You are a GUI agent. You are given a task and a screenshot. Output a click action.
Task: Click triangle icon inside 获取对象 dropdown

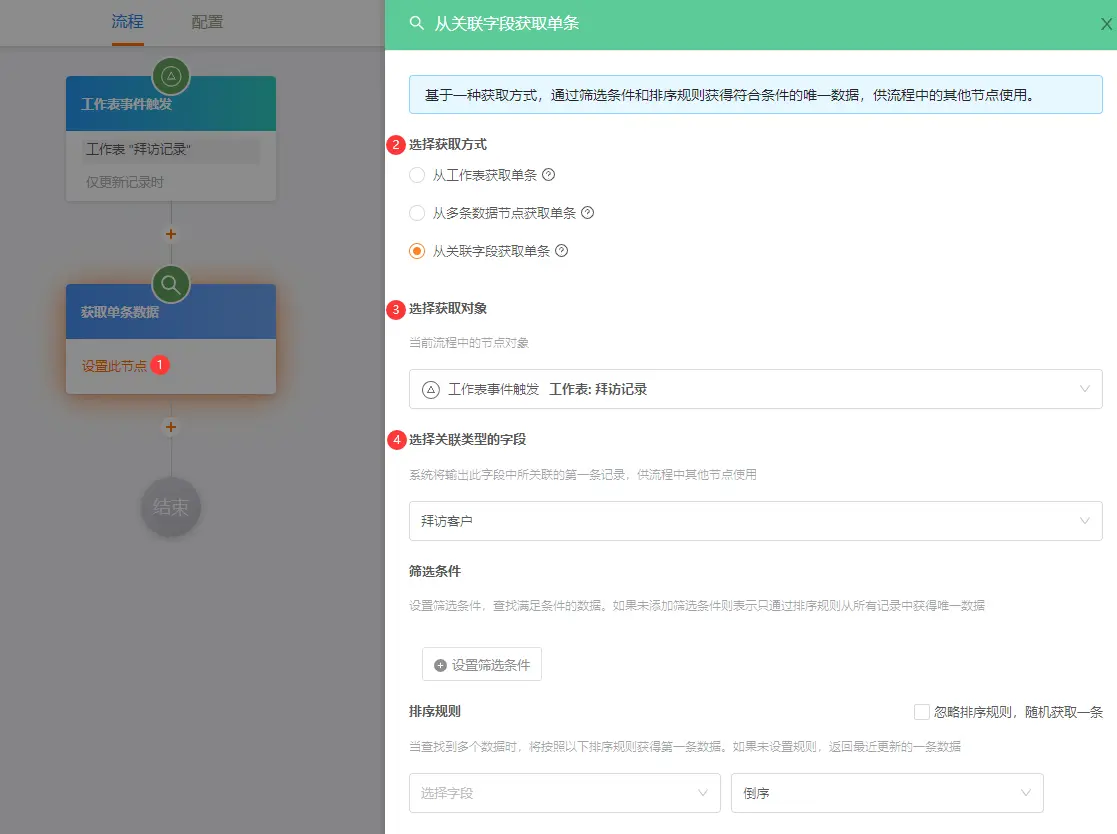pos(431,390)
